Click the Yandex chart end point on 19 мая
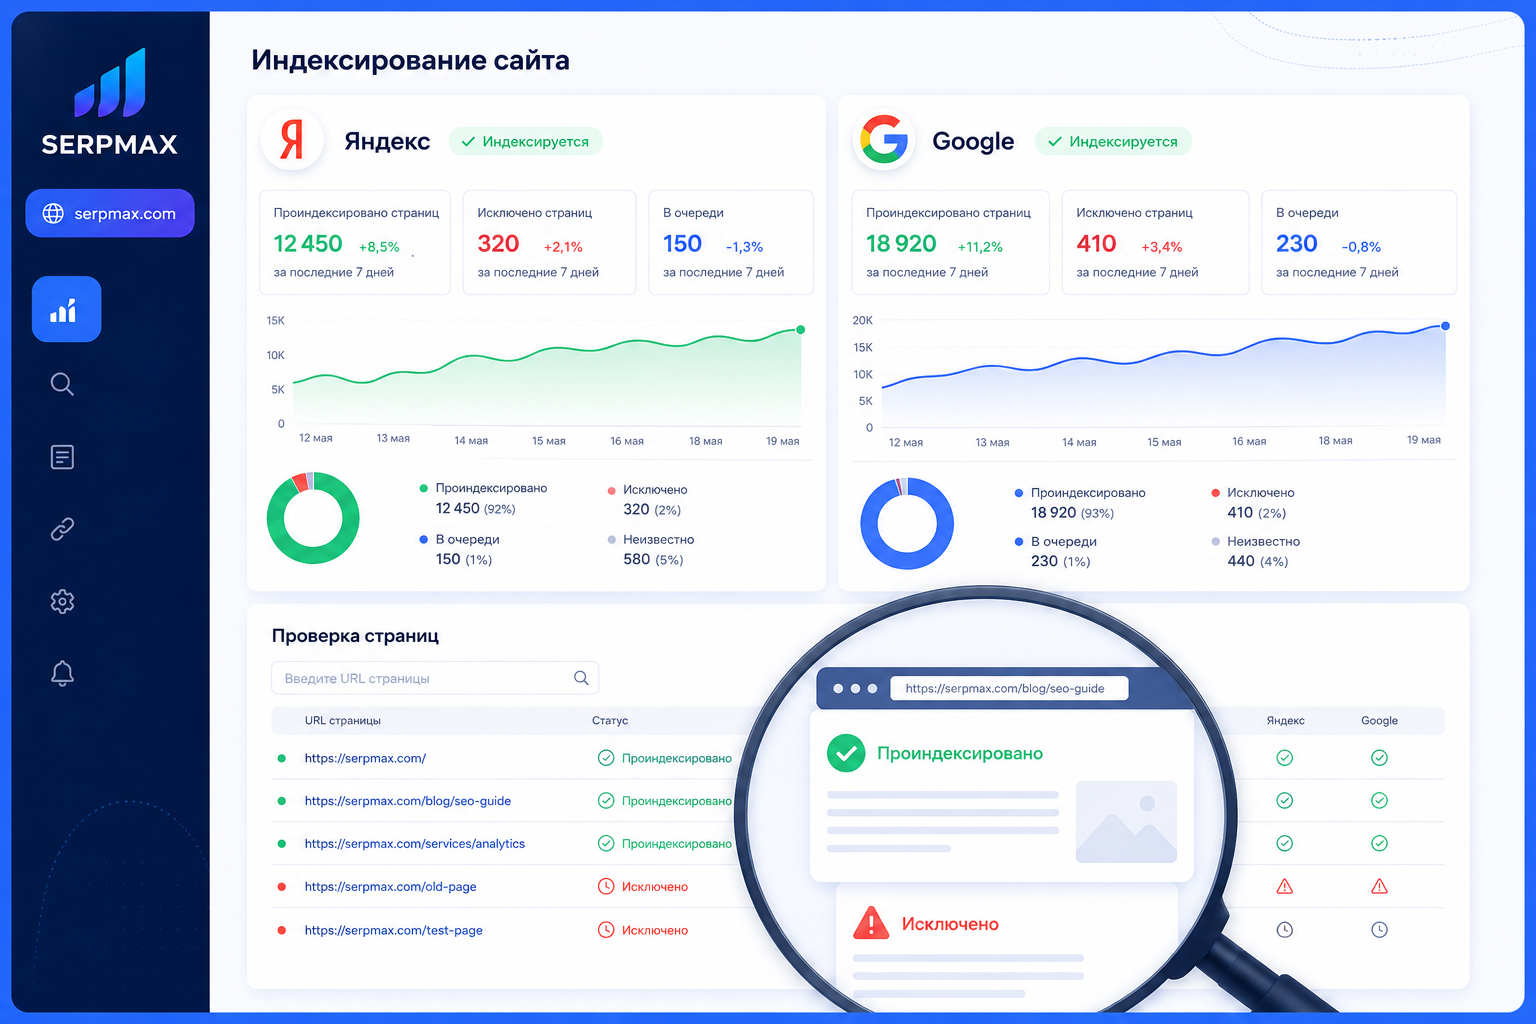 (x=800, y=329)
